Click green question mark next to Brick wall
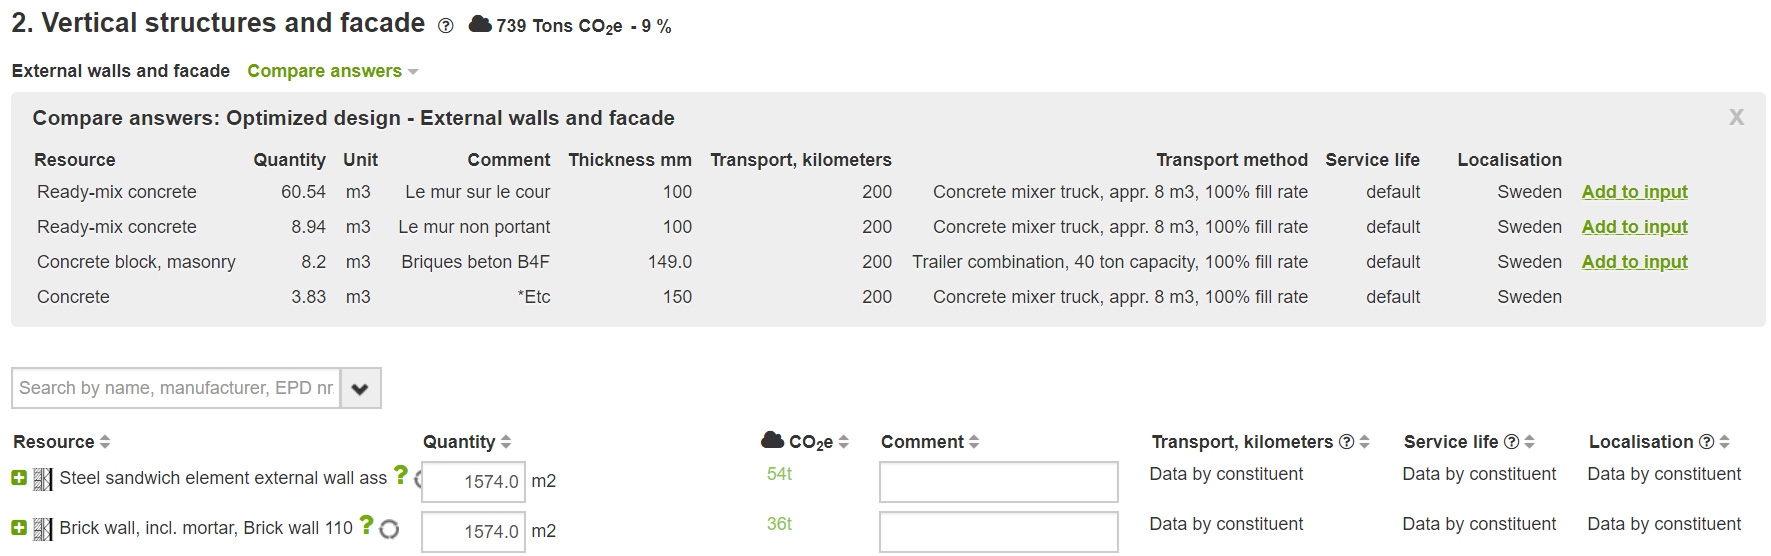This screenshot has height=556, width=1771. point(367,525)
